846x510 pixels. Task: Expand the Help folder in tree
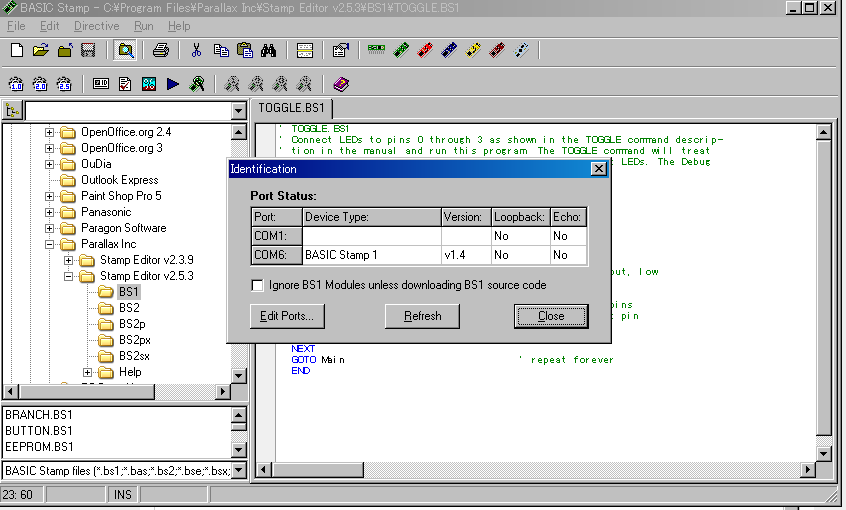tap(87, 372)
